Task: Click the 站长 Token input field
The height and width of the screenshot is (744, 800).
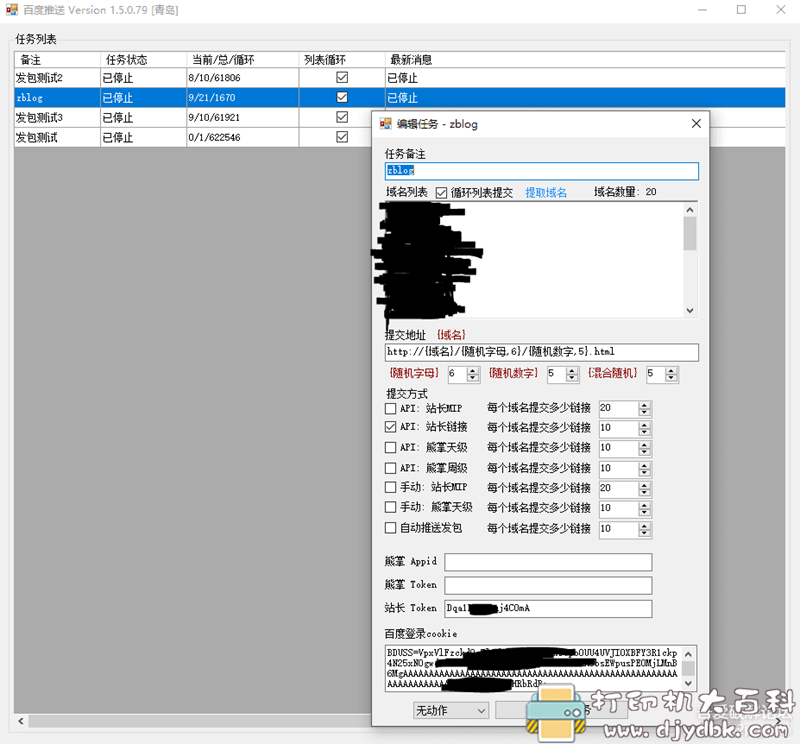Action: coord(548,608)
